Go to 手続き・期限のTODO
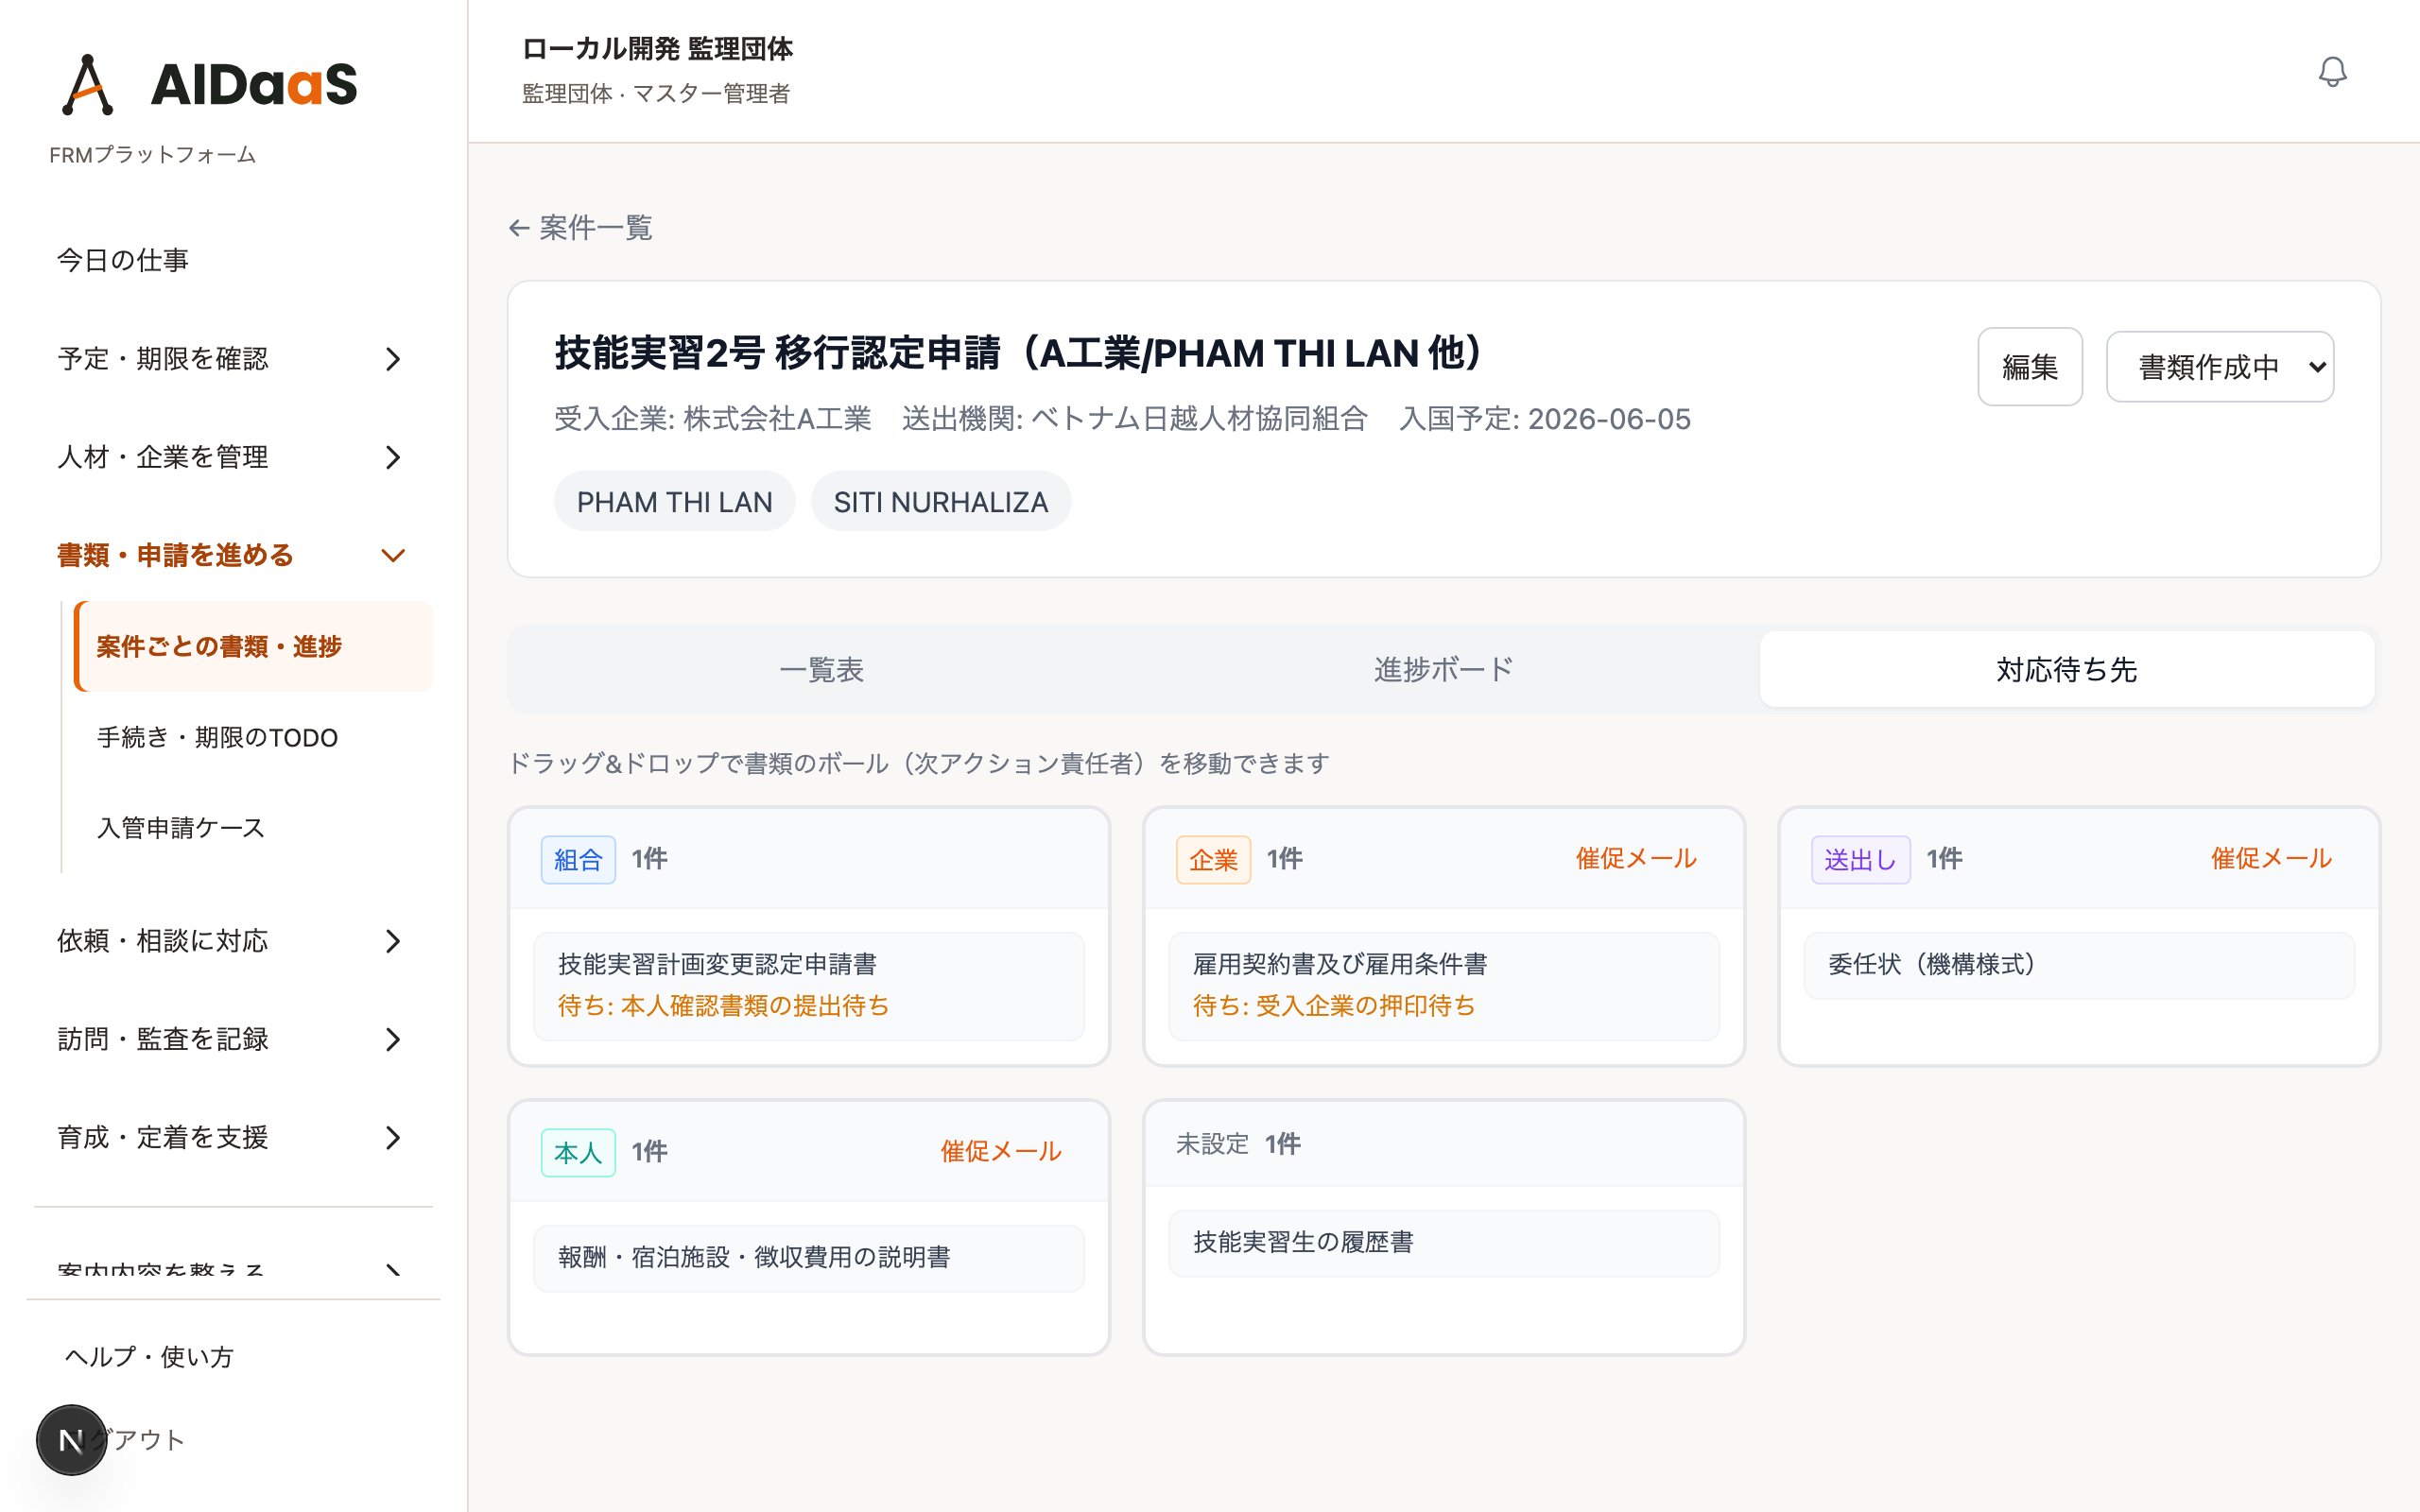The width and height of the screenshot is (2420, 1512). pyautogui.click(x=254, y=737)
